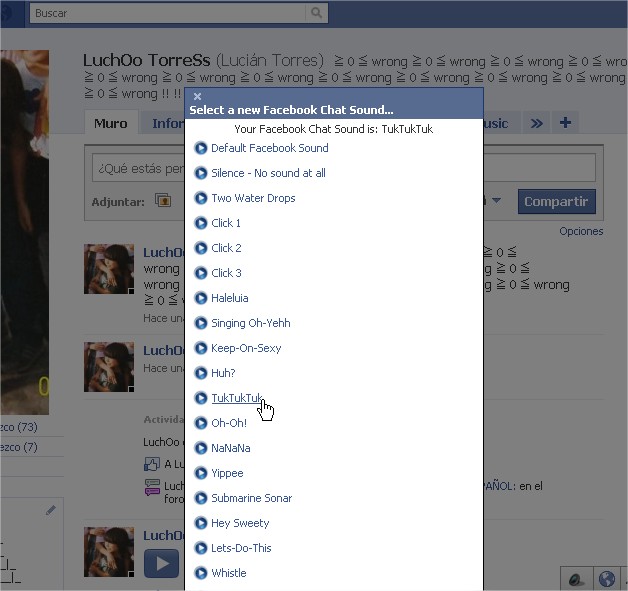Screen dimensions: 628x591
Task: Choose the NaNaNa sound
Action: [231, 448]
